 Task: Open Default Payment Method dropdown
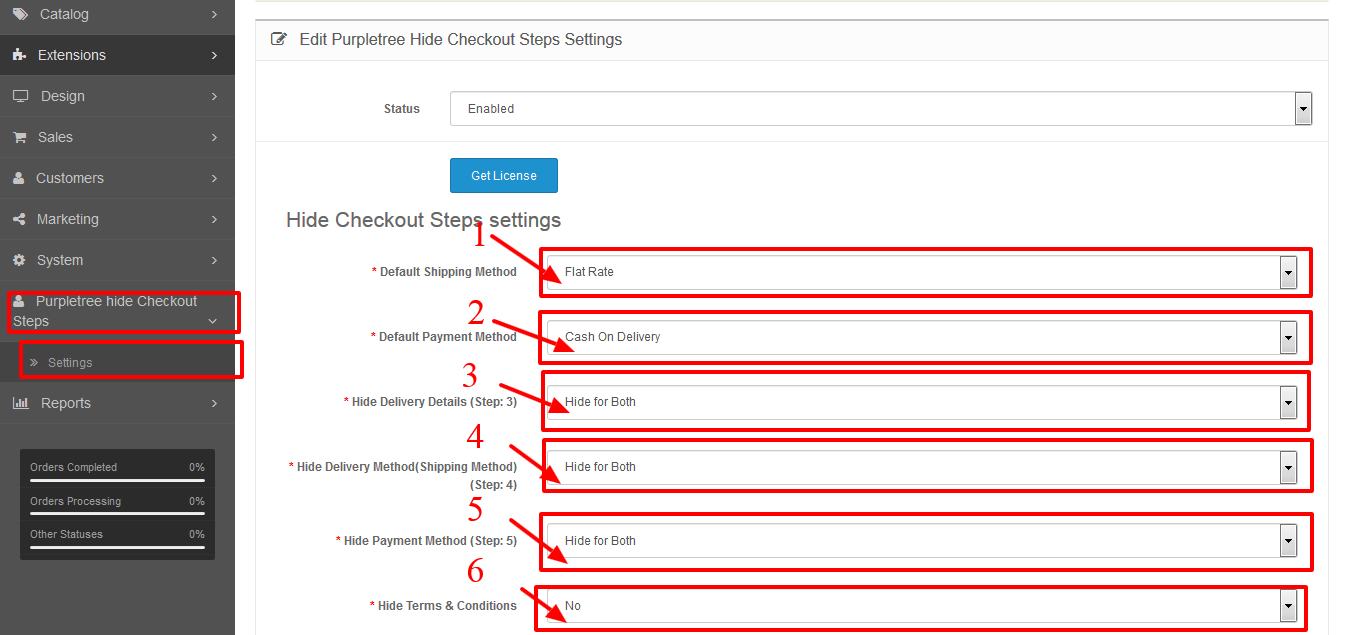pos(922,337)
